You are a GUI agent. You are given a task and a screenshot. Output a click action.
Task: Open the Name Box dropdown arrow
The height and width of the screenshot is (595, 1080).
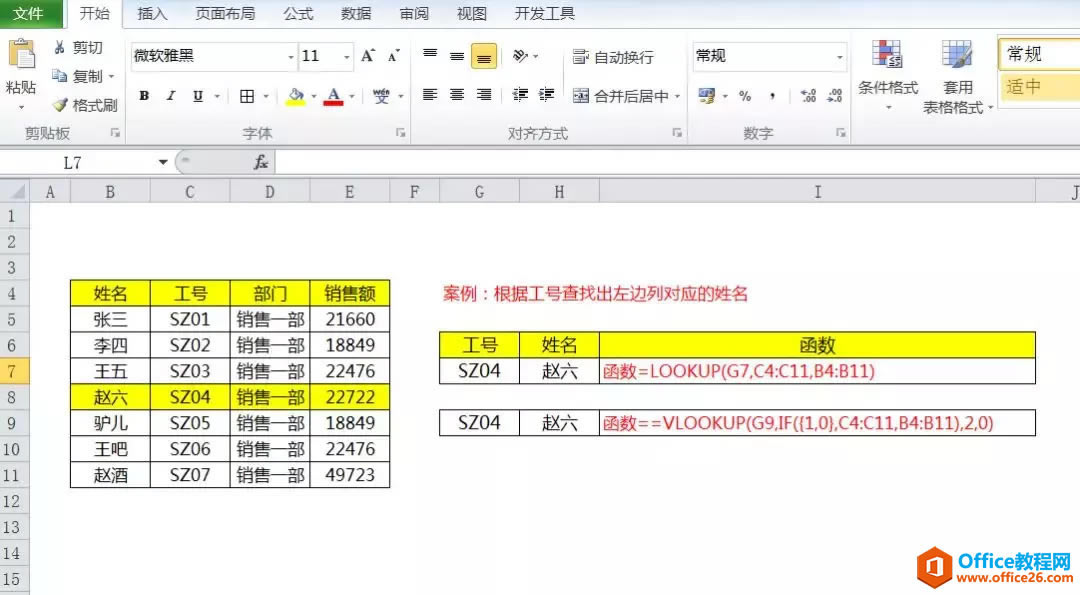click(x=163, y=163)
